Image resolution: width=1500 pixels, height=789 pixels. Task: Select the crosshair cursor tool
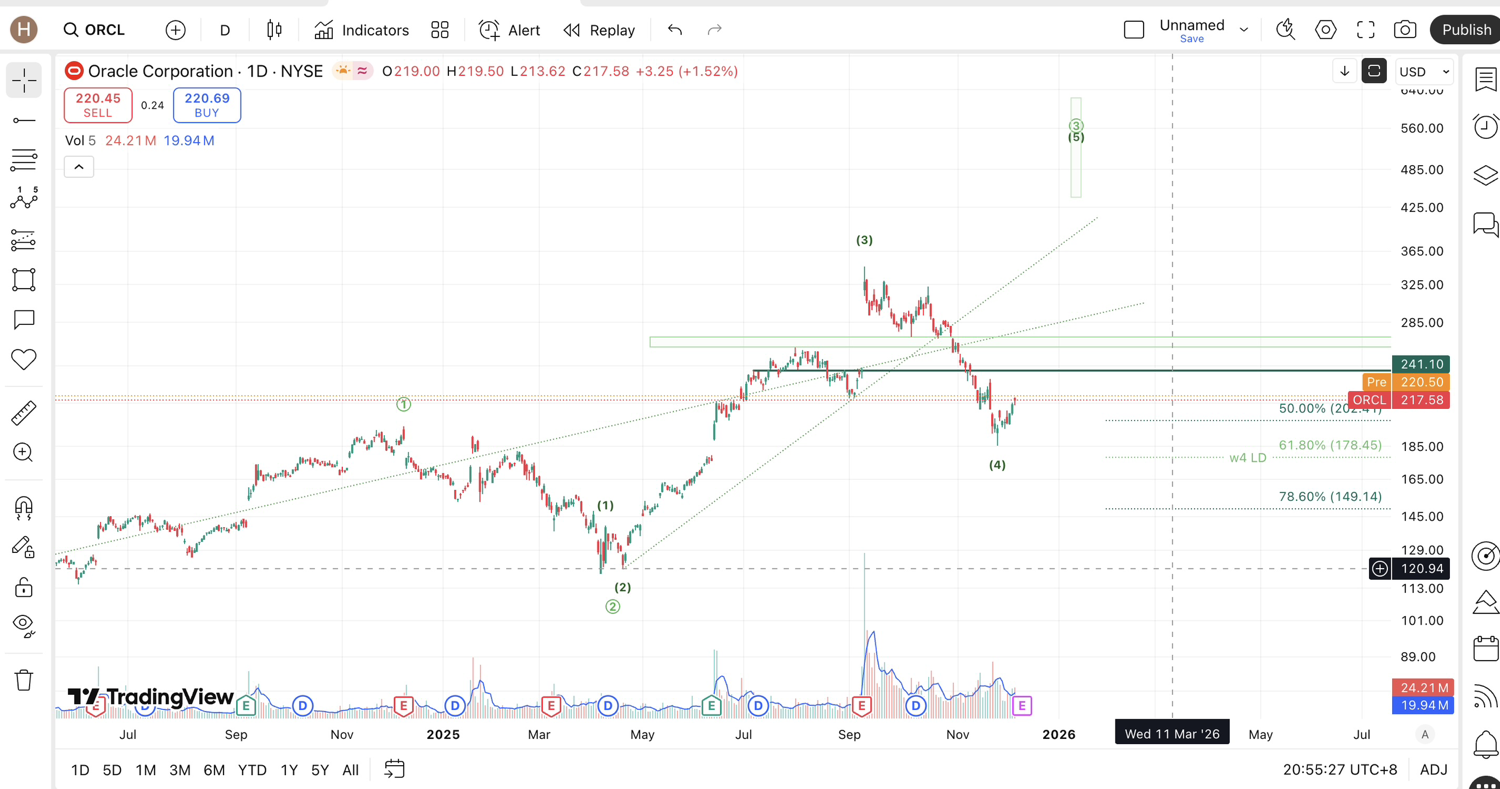[x=24, y=80]
